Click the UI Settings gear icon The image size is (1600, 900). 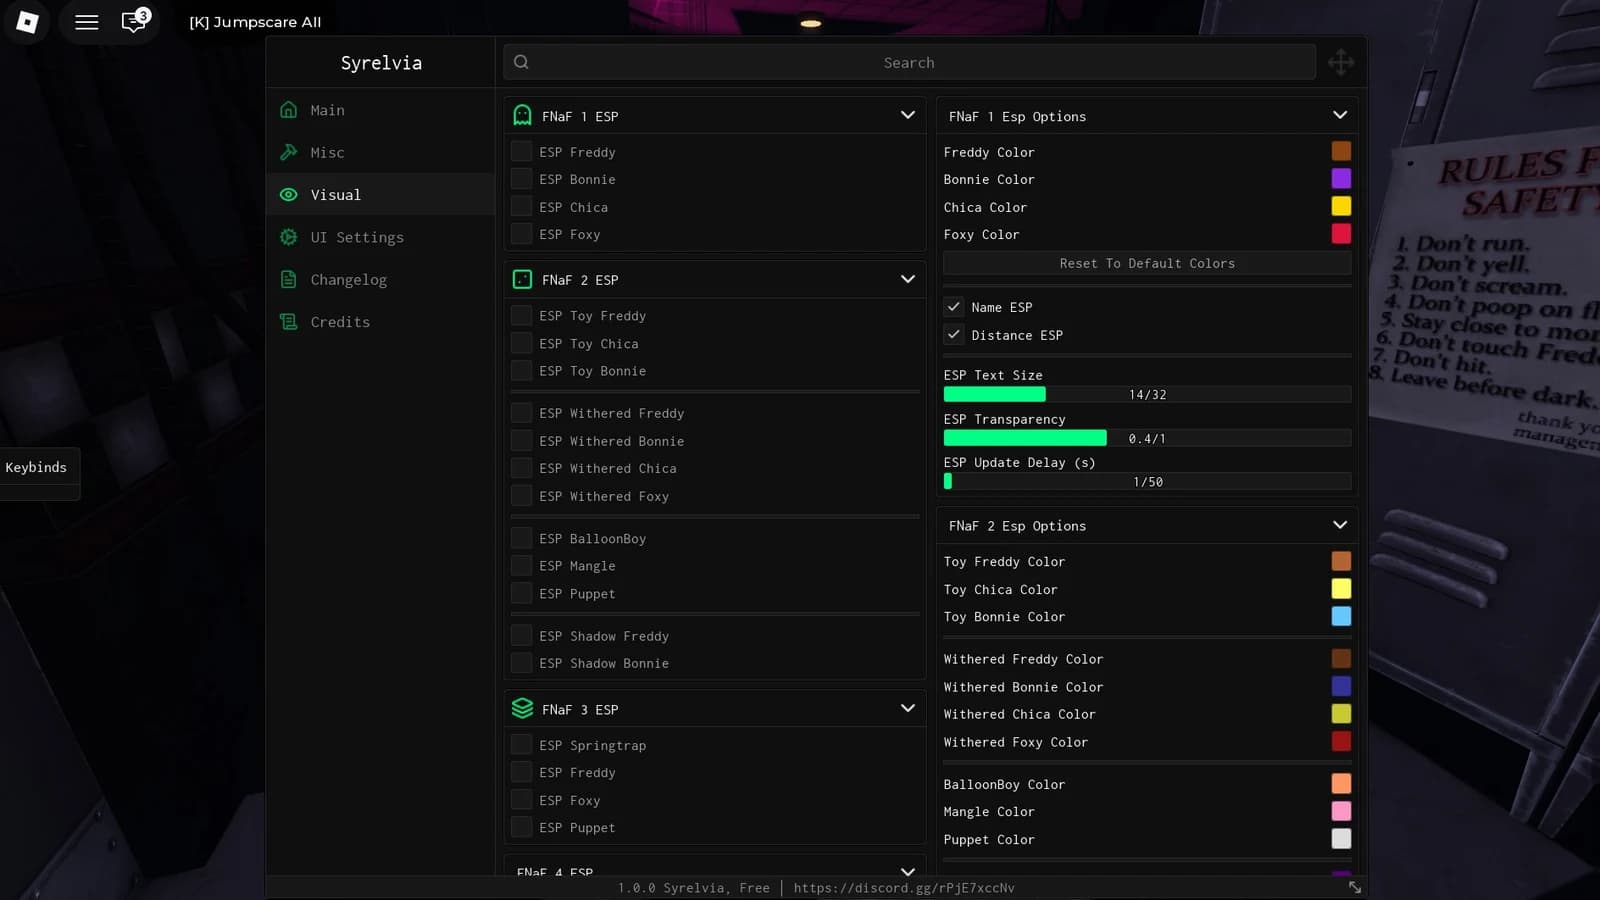pos(289,237)
